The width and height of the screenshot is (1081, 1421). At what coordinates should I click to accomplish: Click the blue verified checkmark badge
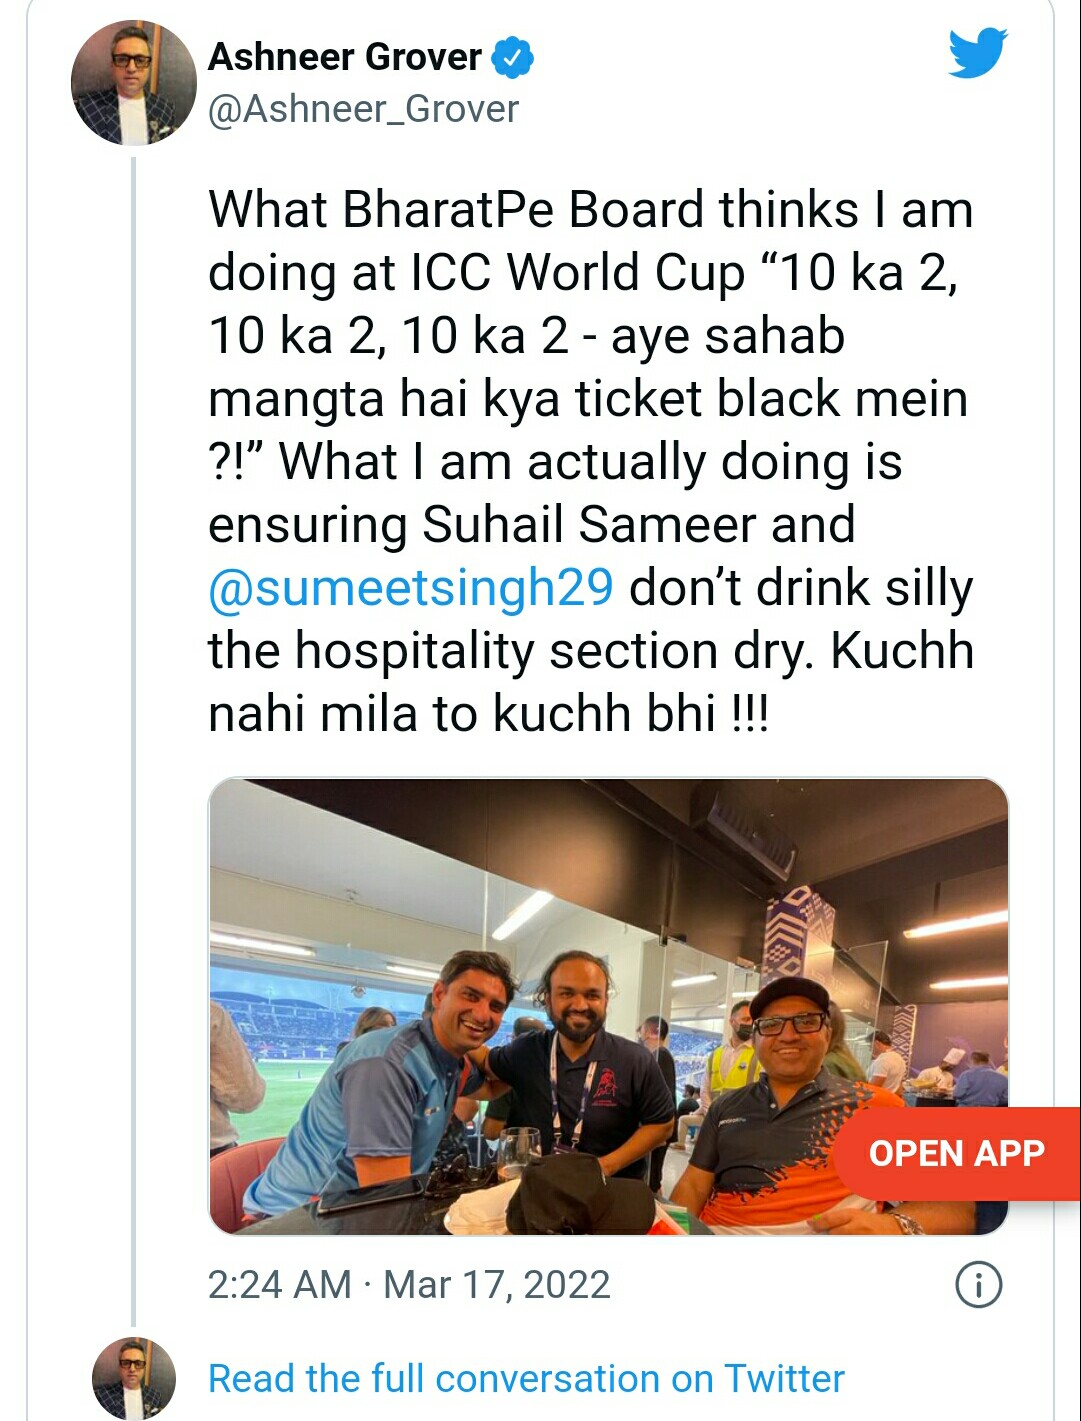coord(513,57)
